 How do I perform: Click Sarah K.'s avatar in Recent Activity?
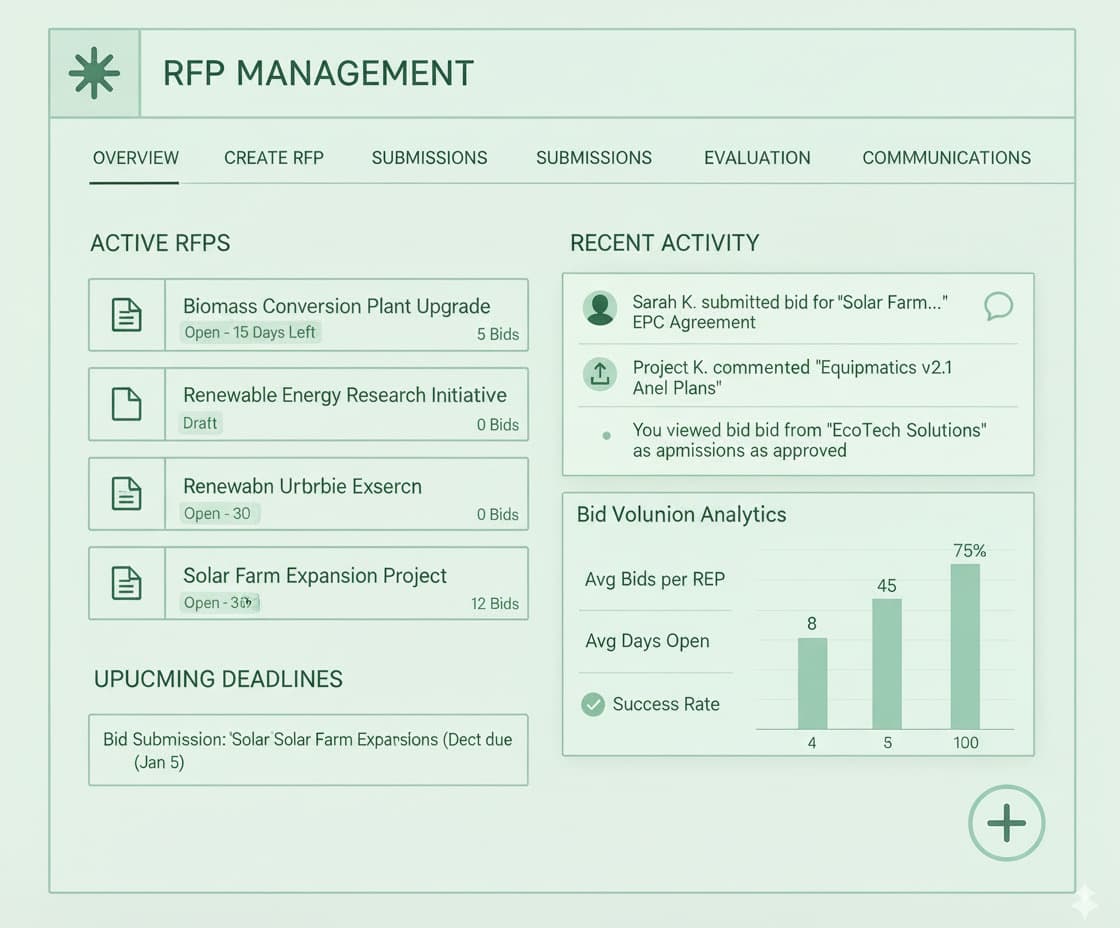tap(600, 308)
